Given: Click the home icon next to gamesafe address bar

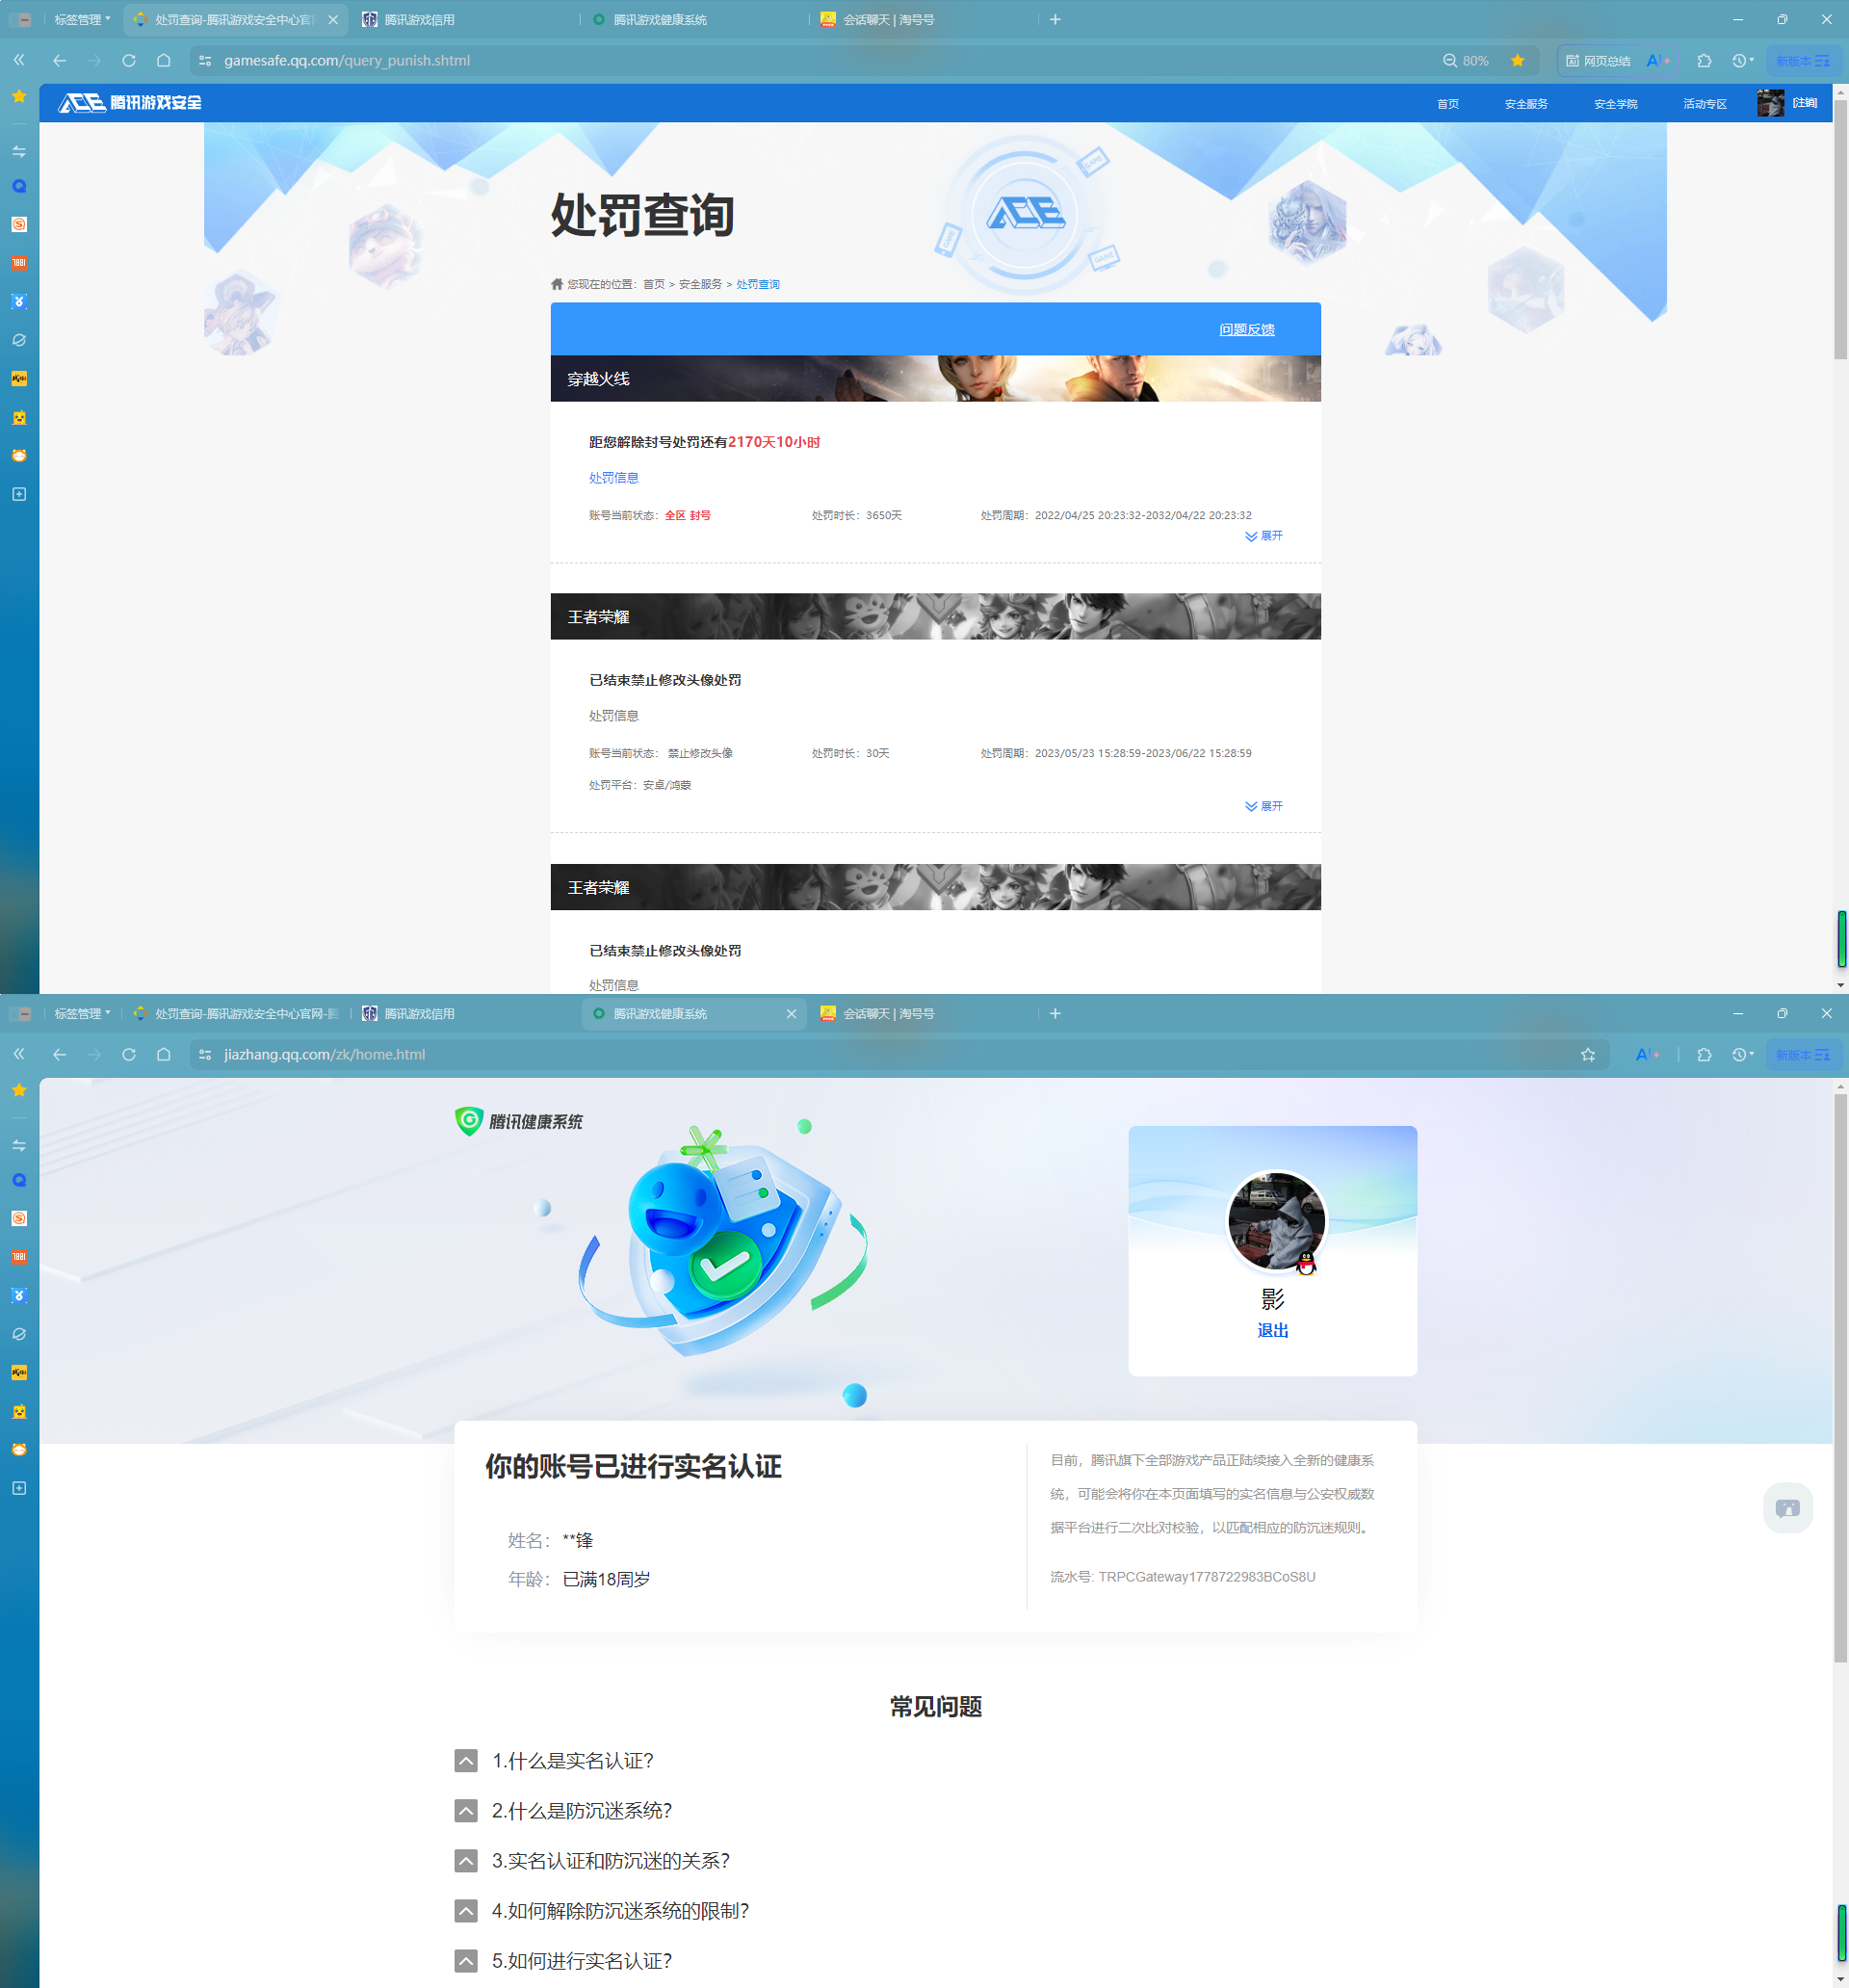Looking at the screenshot, I should [164, 60].
